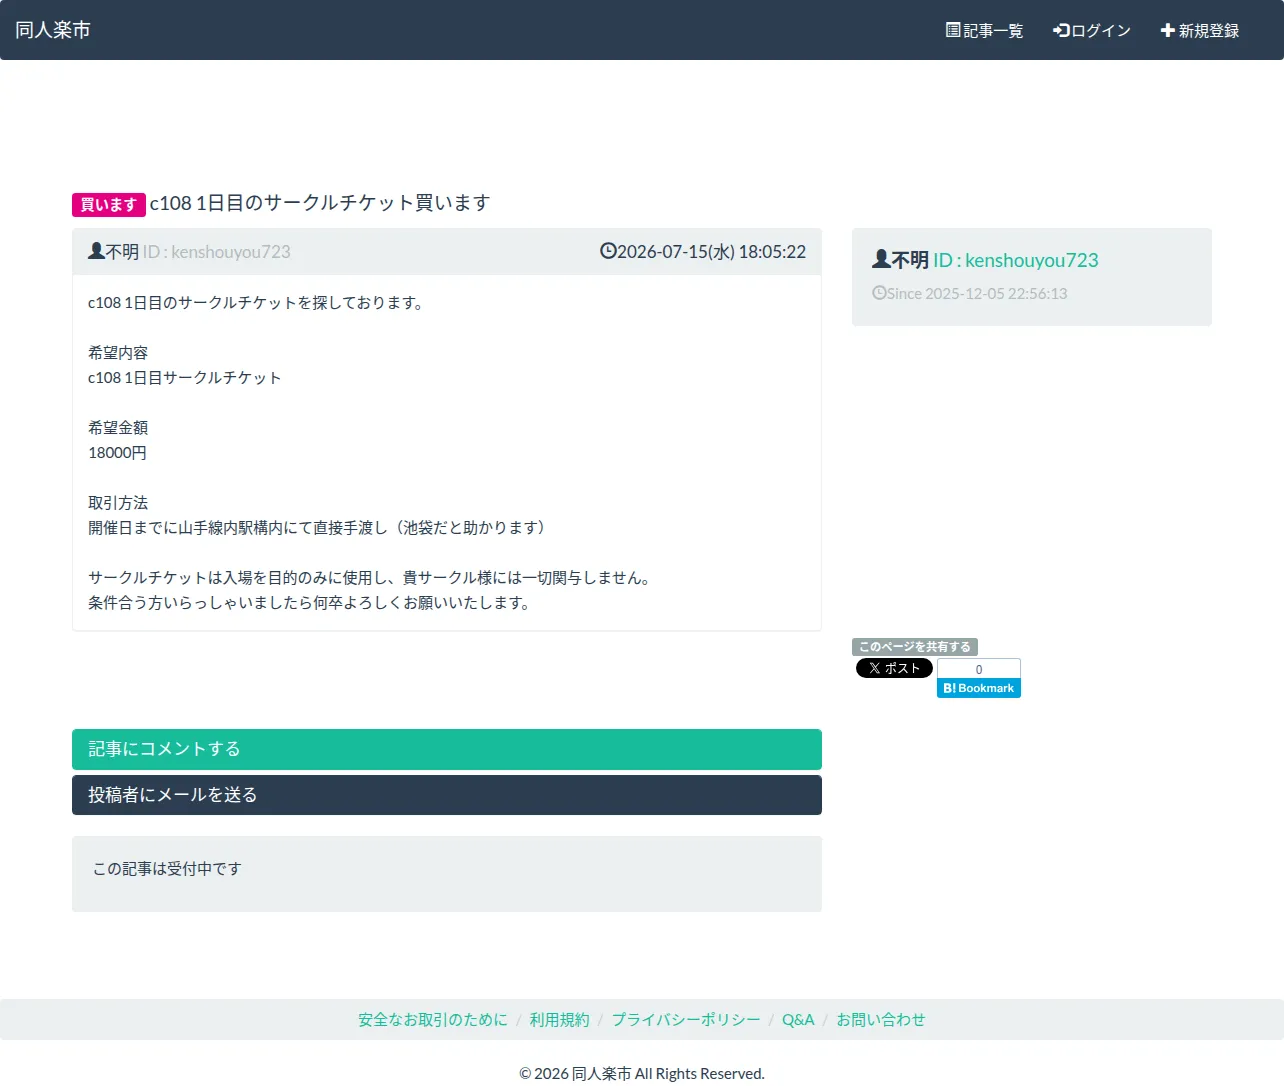The image size is (1284, 1086).
Task: Open 同人楽市 home from navbar brand
Action: tap(53, 30)
